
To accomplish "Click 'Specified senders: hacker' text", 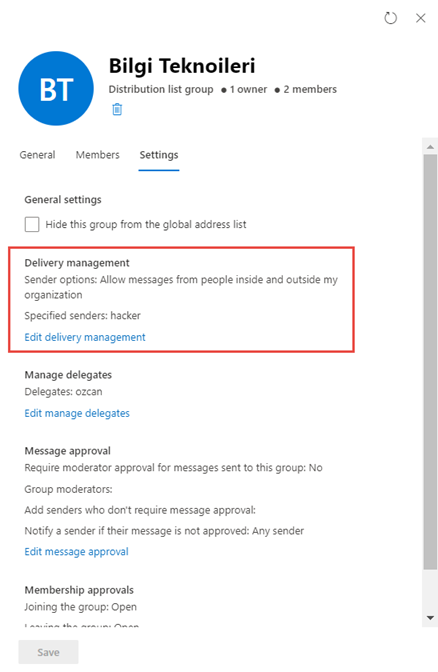I will pos(82,316).
